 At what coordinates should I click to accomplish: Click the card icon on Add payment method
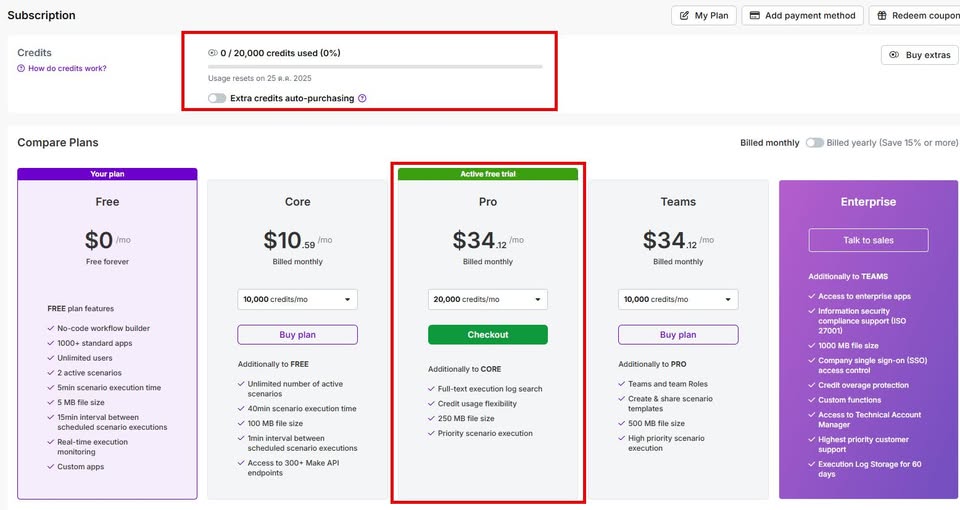tap(755, 16)
